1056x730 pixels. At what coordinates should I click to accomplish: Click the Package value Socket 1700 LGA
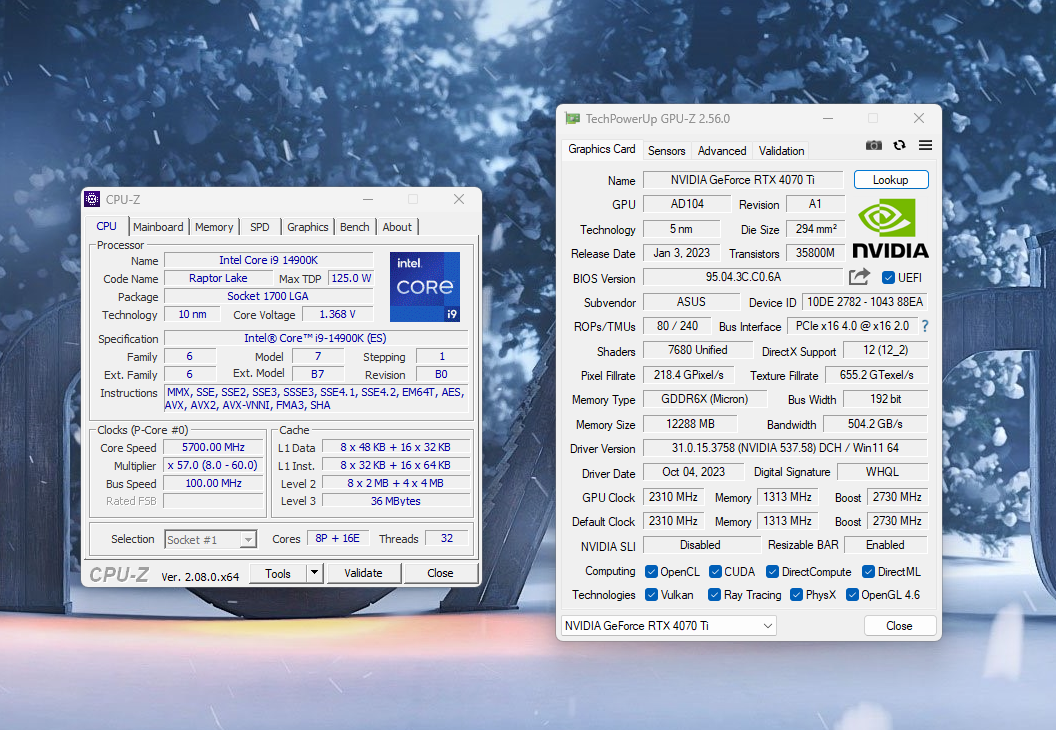click(x=269, y=296)
